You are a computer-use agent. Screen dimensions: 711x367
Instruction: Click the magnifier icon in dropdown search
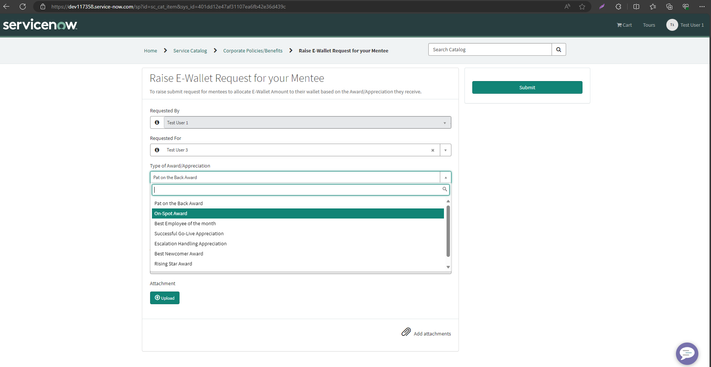444,189
